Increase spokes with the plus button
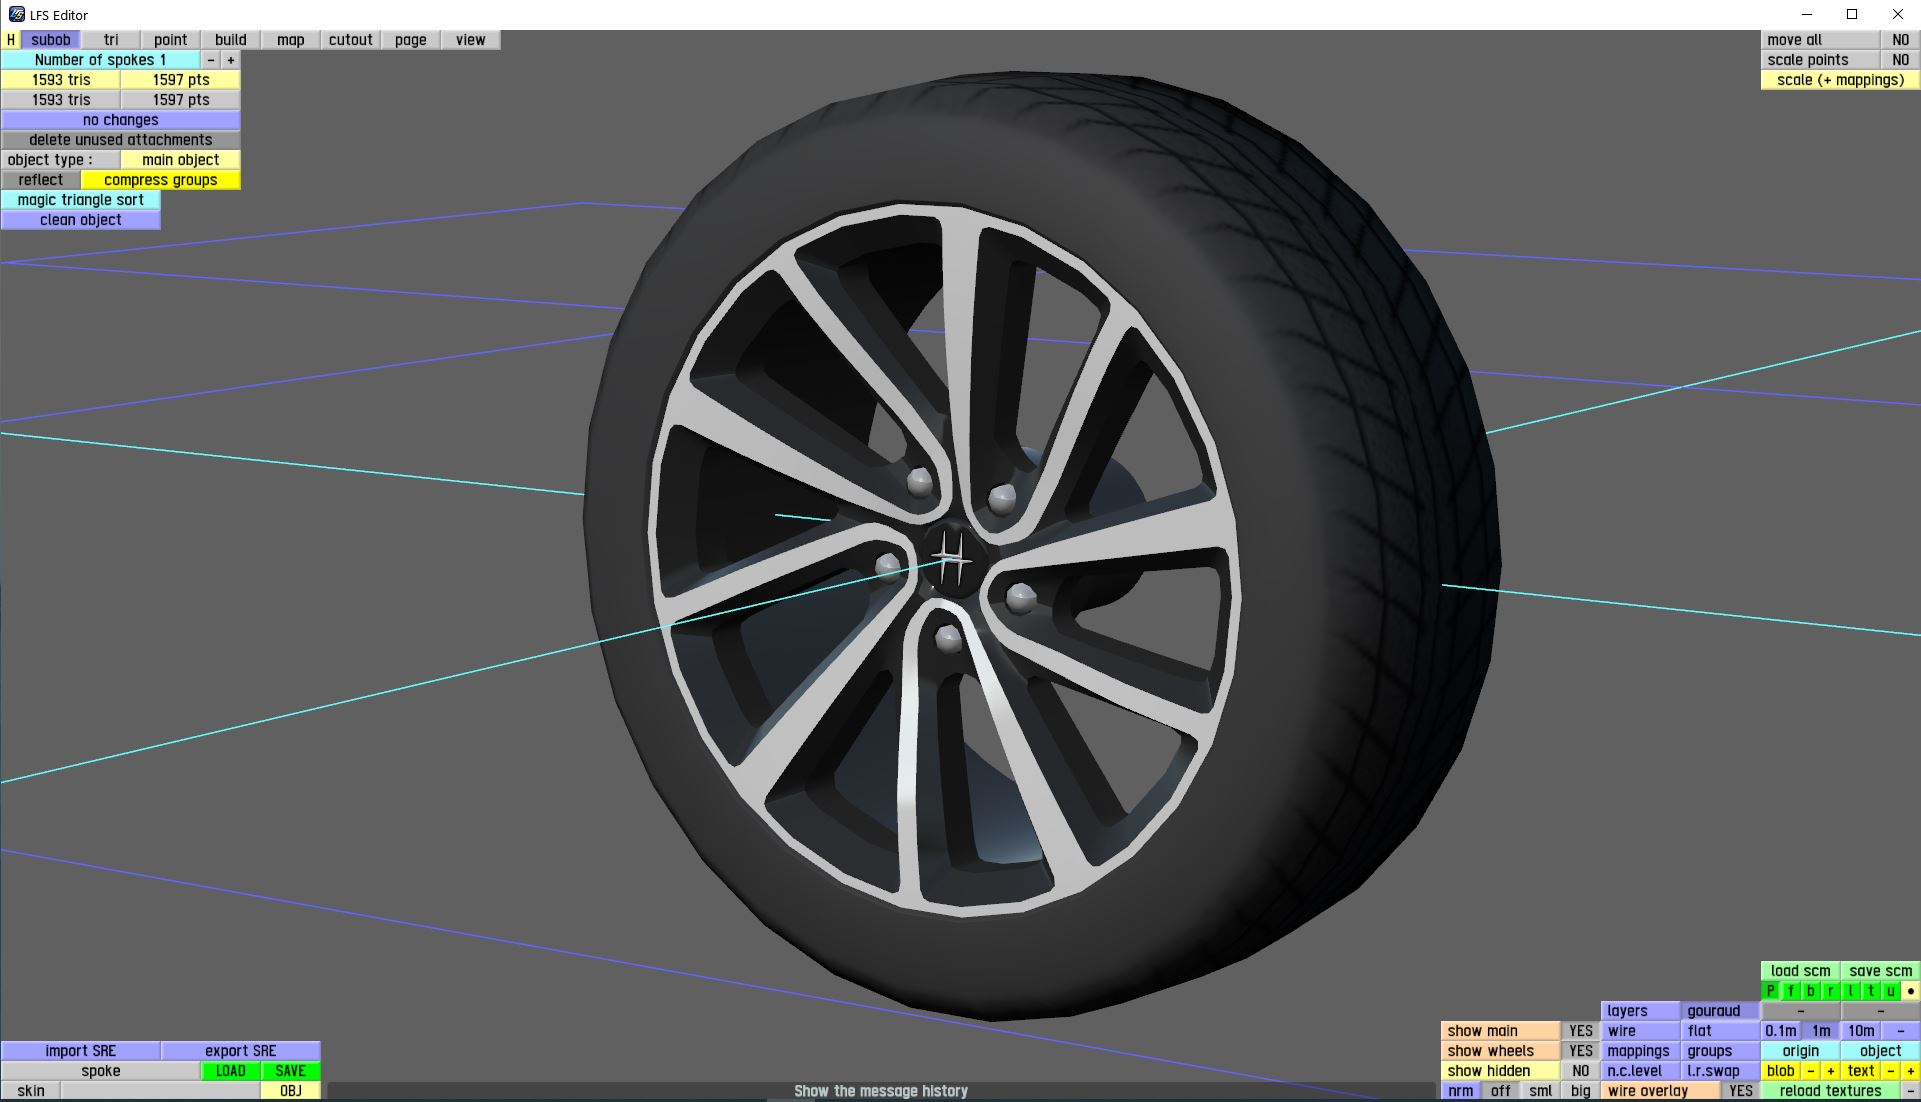 click(230, 60)
